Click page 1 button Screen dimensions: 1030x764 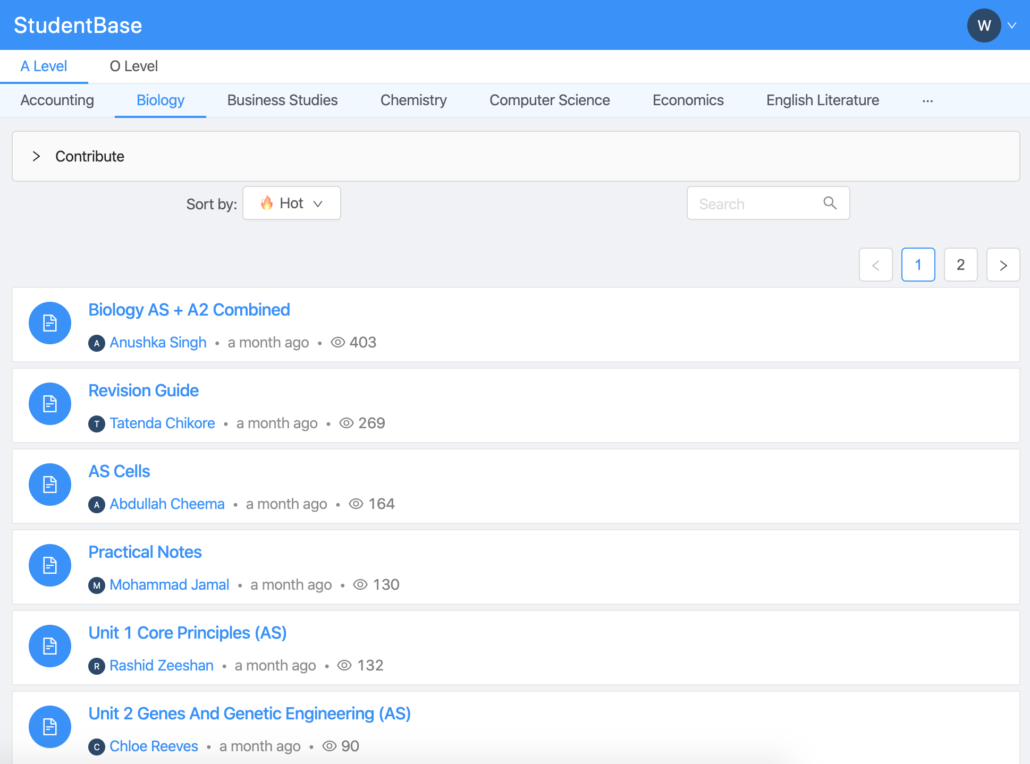tap(918, 265)
